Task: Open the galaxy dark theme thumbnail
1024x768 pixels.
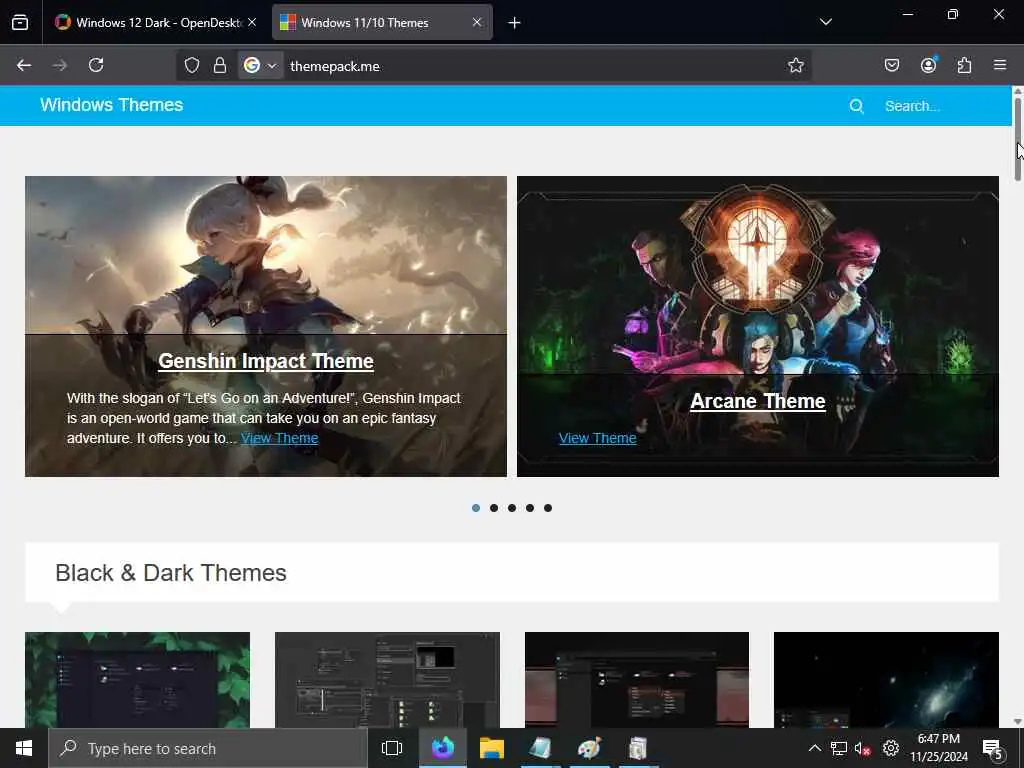Action: point(886,679)
